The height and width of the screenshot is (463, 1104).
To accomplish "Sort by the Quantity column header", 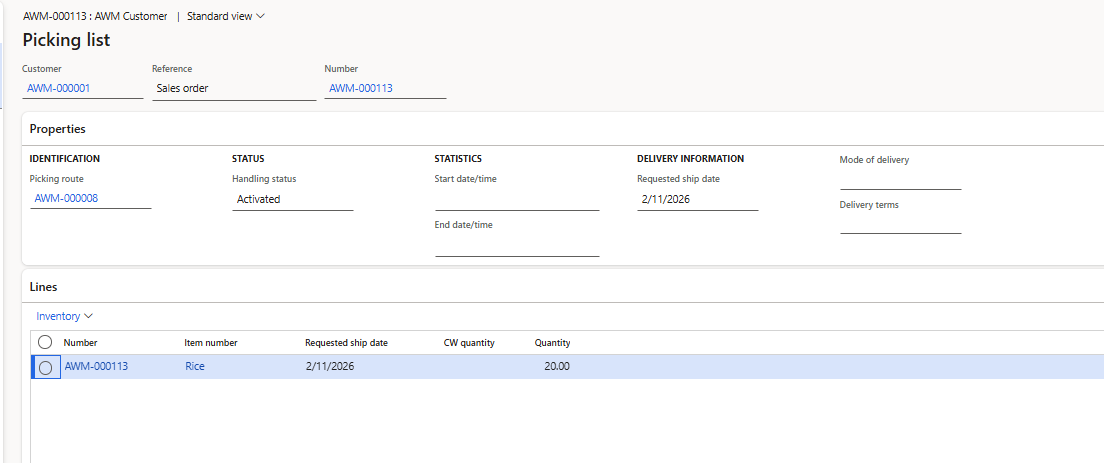I will click(x=552, y=343).
